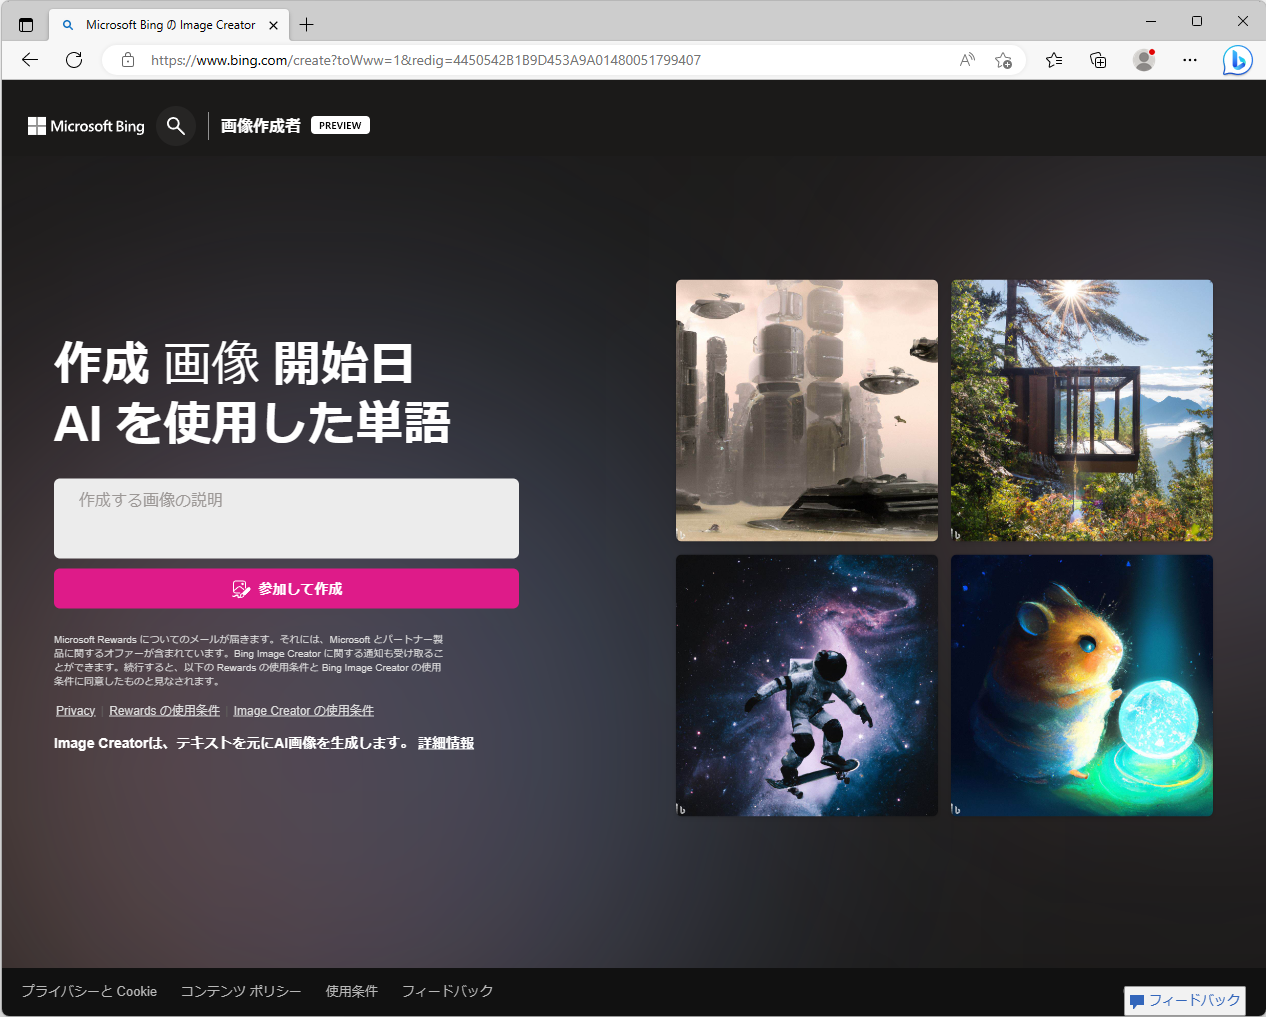Click the Microsoft Bing logo
The image size is (1266, 1017).
pos(85,125)
